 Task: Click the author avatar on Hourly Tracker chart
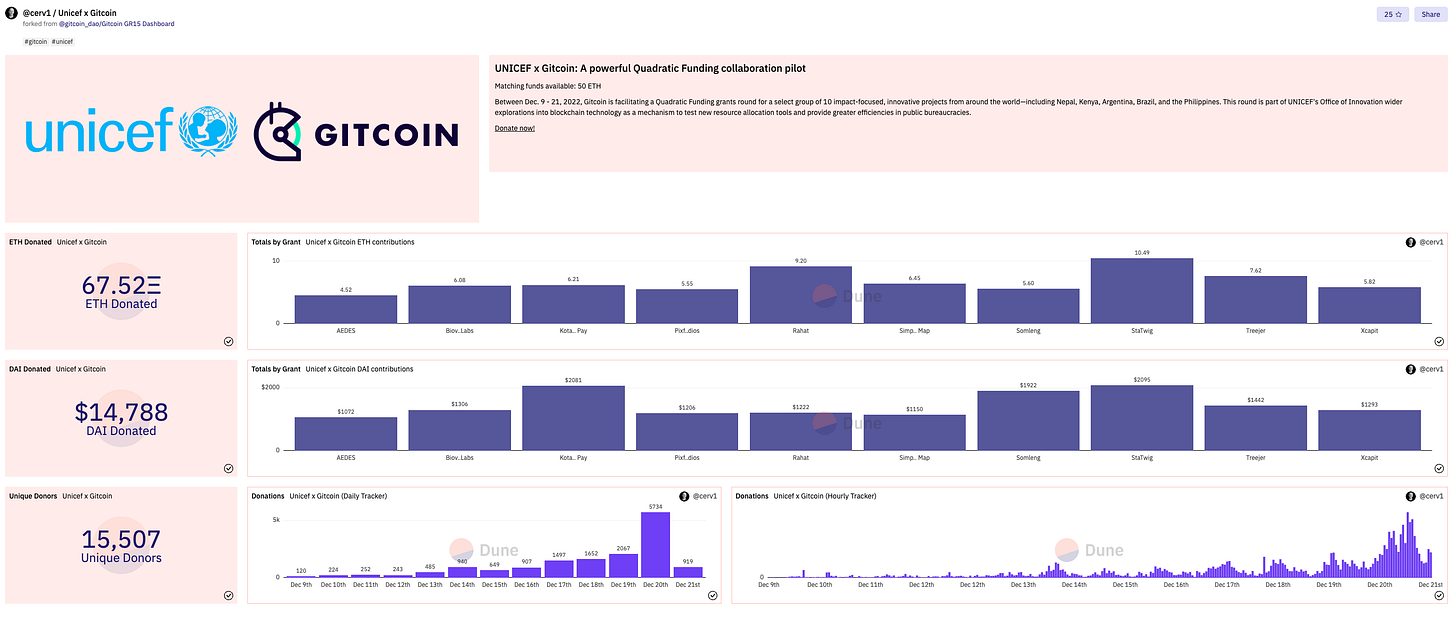click(x=1411, y=496)
